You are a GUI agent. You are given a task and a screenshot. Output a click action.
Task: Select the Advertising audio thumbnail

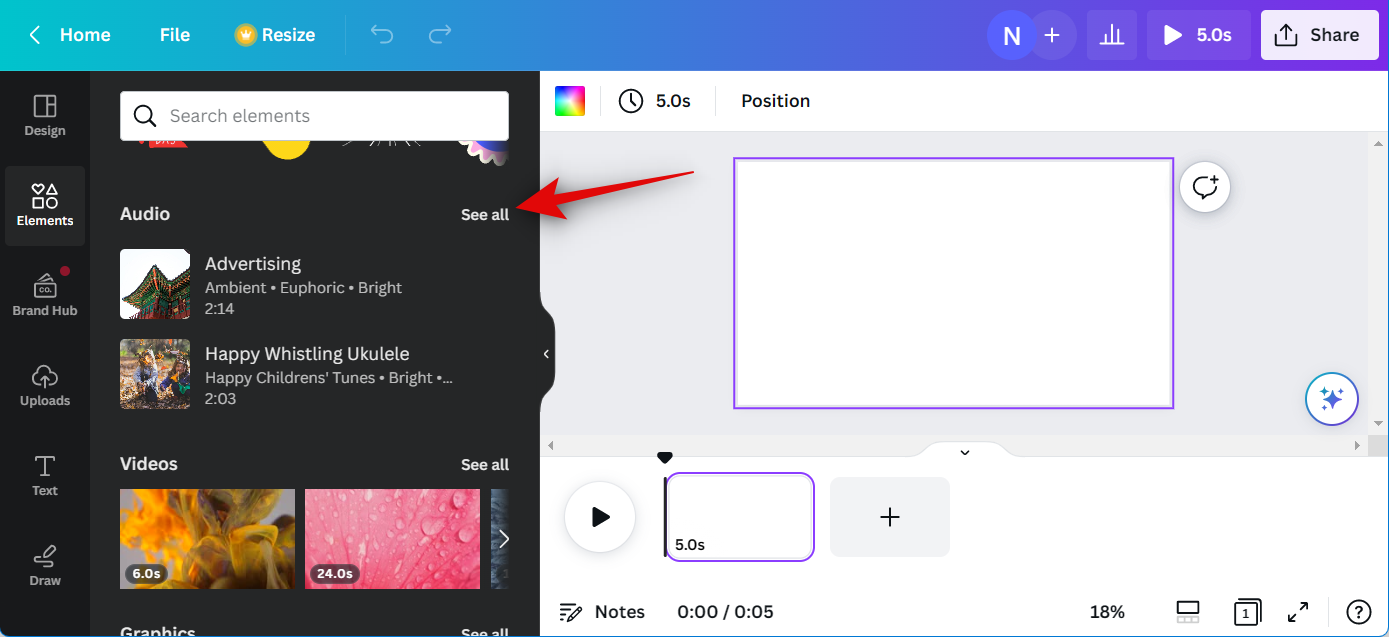click(155, 284)
